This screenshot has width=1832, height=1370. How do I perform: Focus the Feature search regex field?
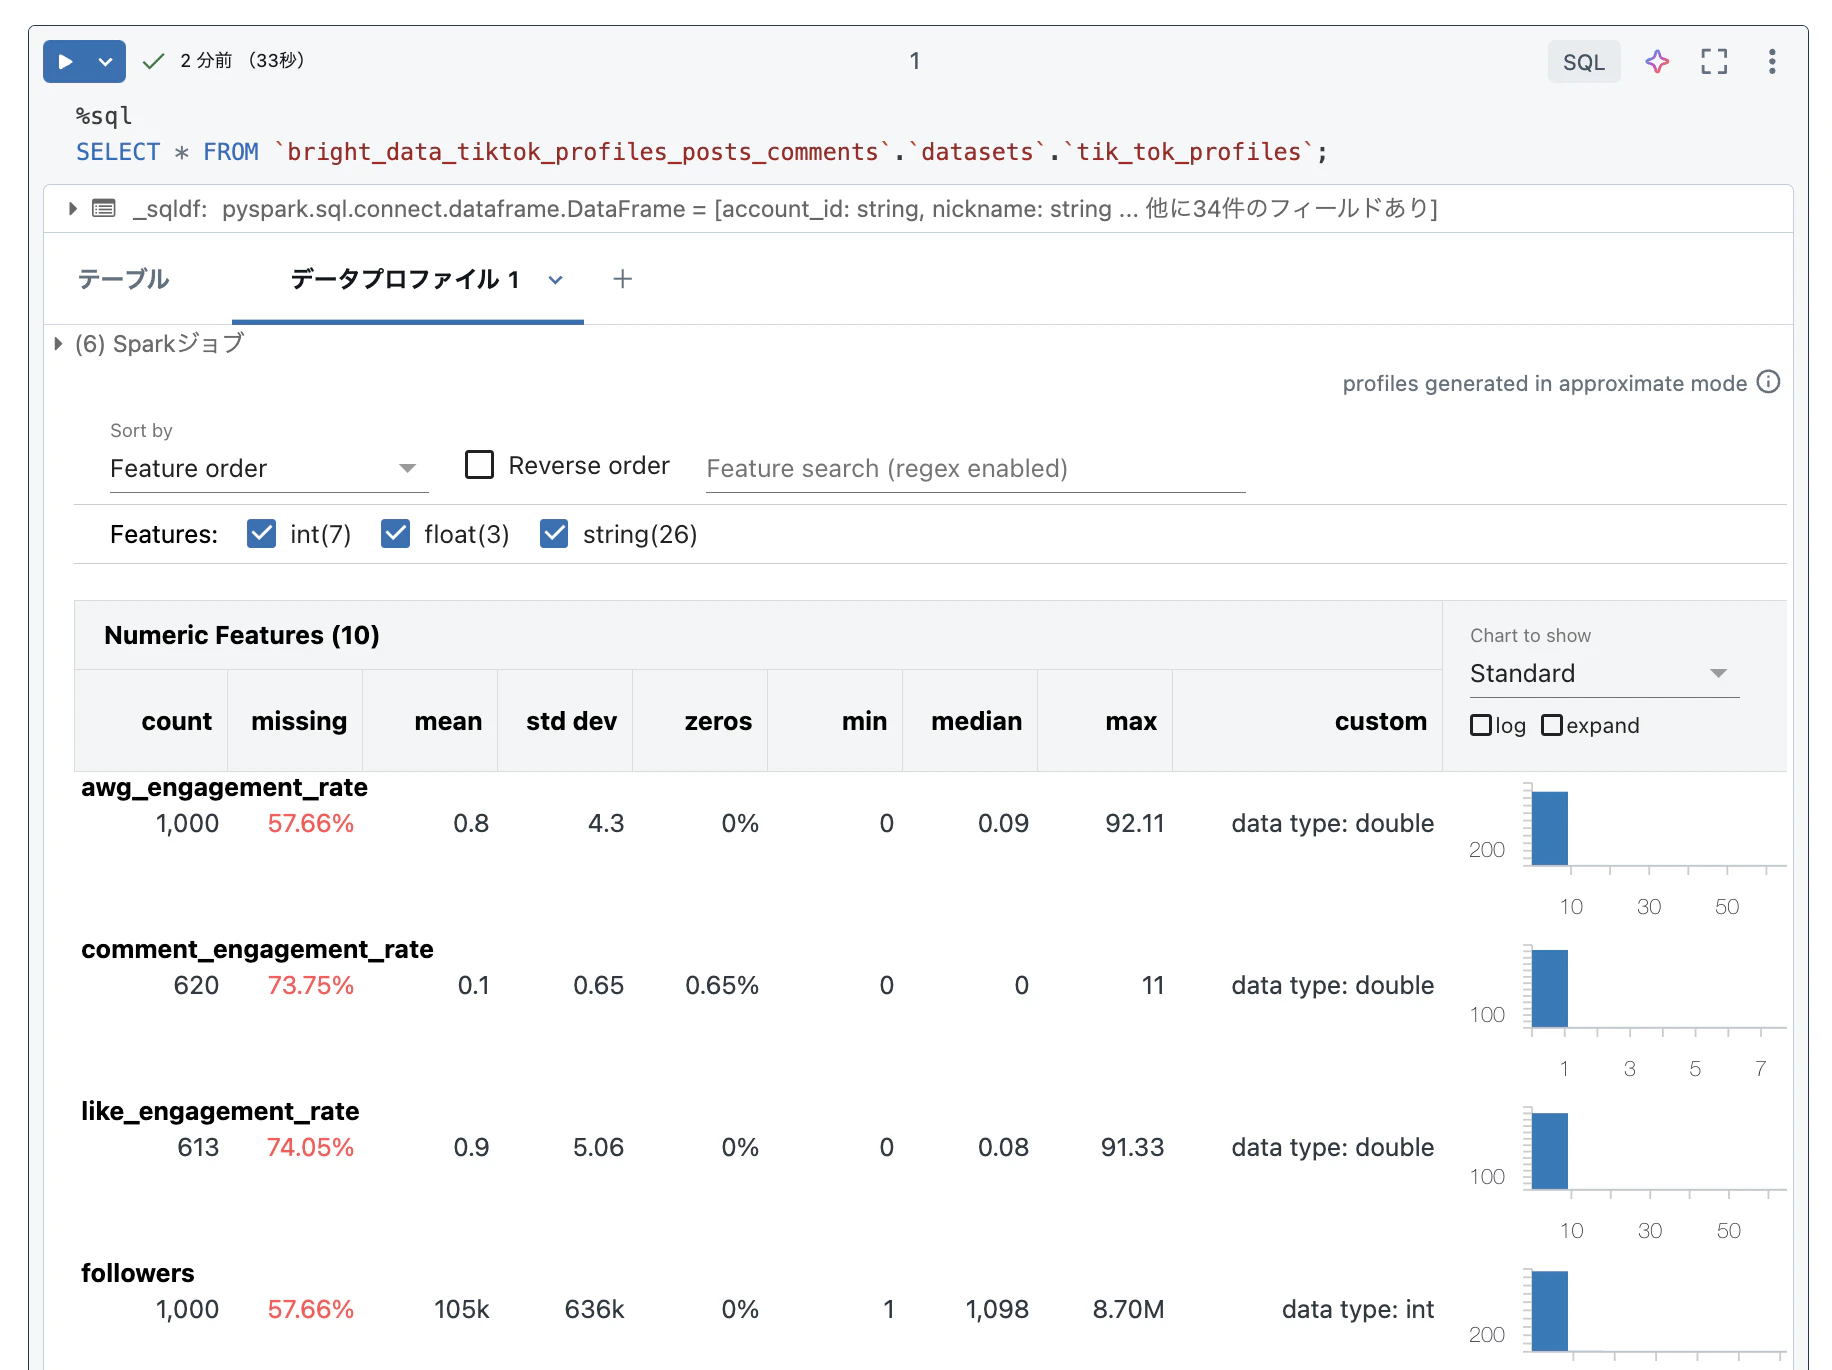(976, 469)
